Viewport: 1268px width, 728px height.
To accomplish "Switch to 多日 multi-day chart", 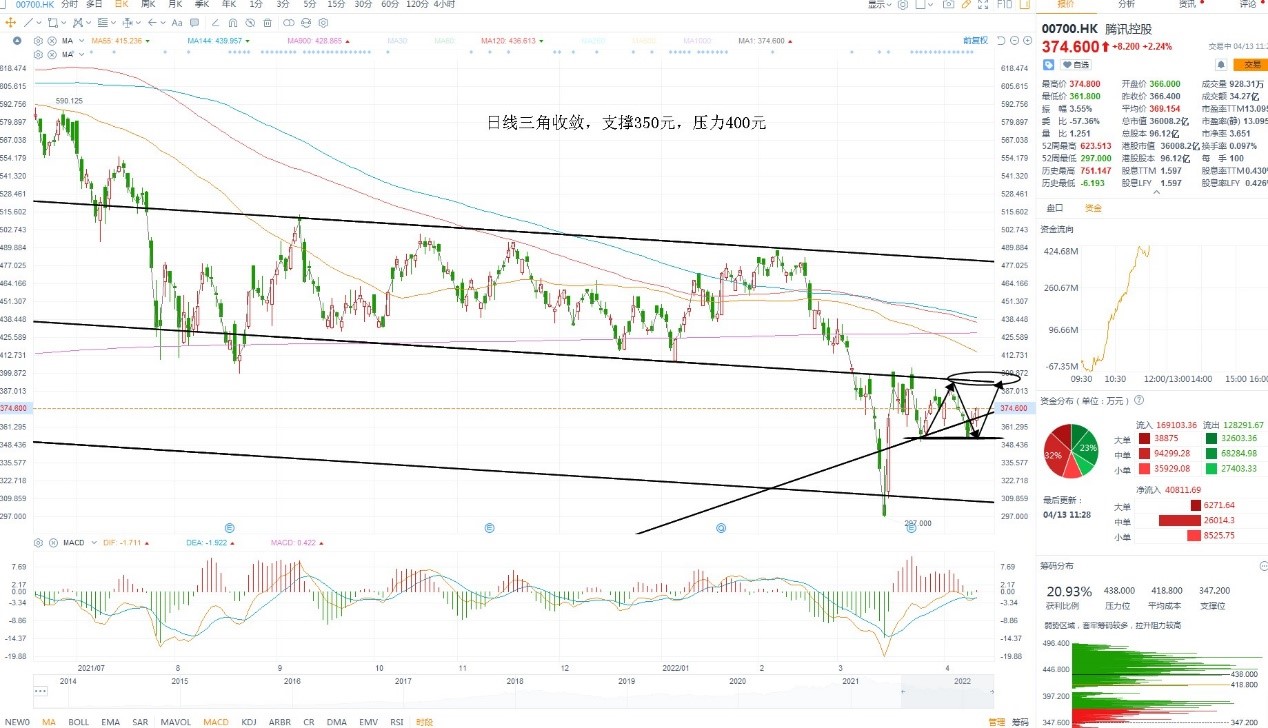I will tap(94, 4).
